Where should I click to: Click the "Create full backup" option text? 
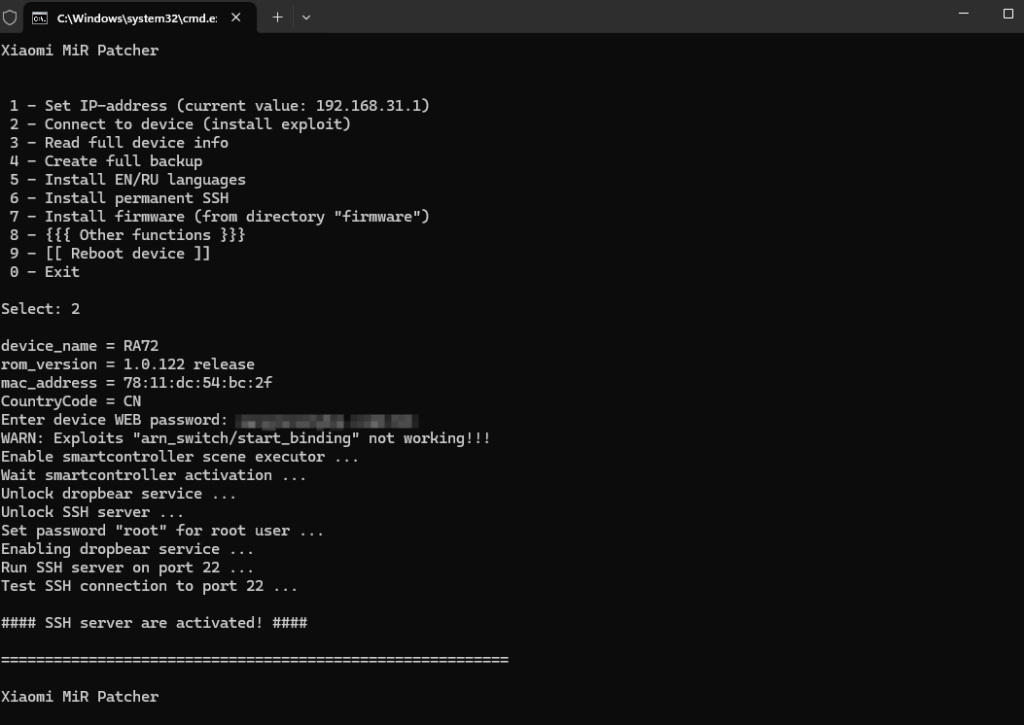(x=106, y=161)
